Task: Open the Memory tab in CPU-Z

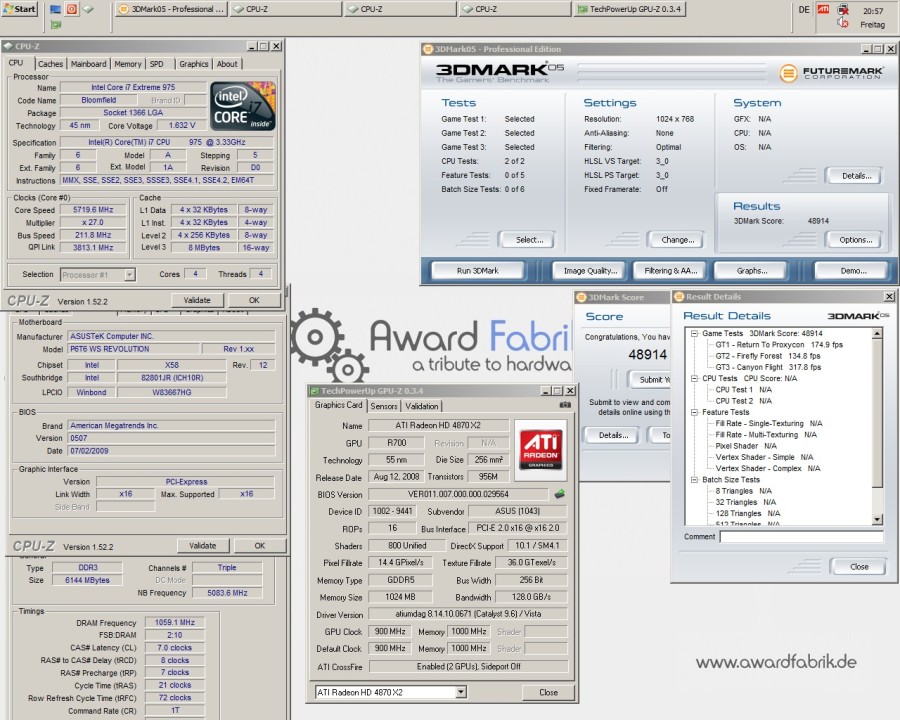Action: pyautogui.click(x=127, y=64)
